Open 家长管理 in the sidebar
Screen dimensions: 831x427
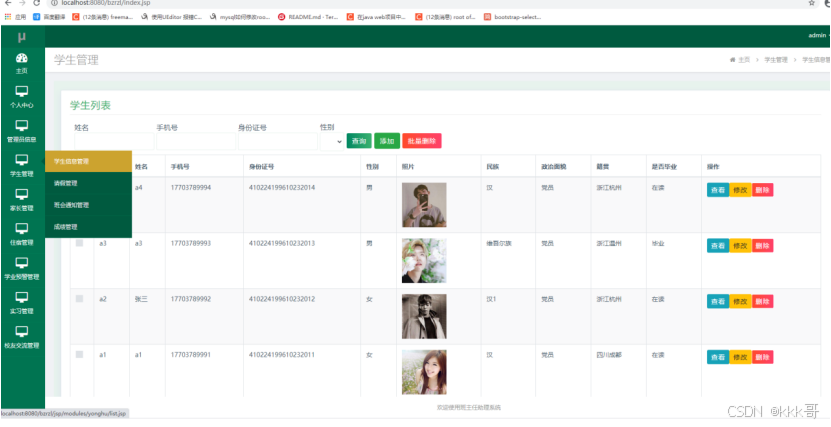(x=22, y=200)
